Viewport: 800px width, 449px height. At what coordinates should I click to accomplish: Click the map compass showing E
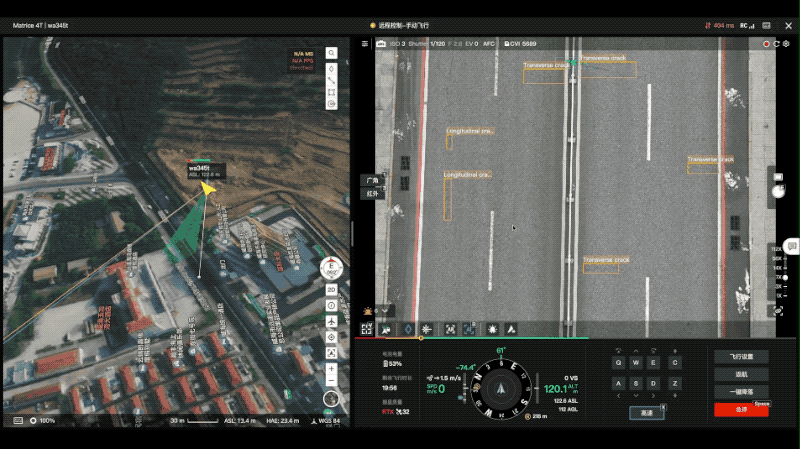tap(331, 268)
